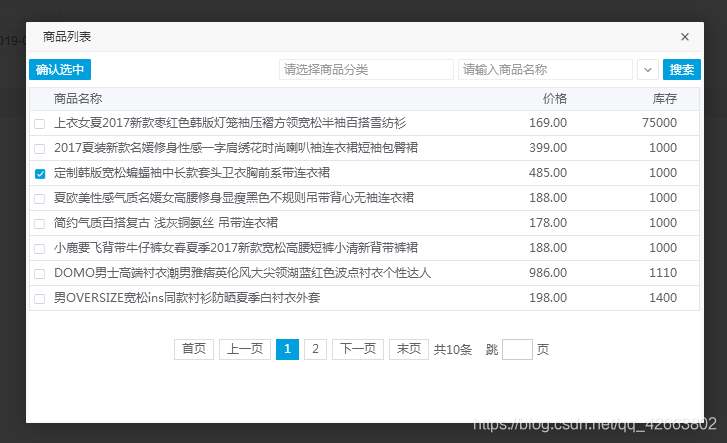Click the stock value 1110
727x443 pixels.
tap(663, 273)
